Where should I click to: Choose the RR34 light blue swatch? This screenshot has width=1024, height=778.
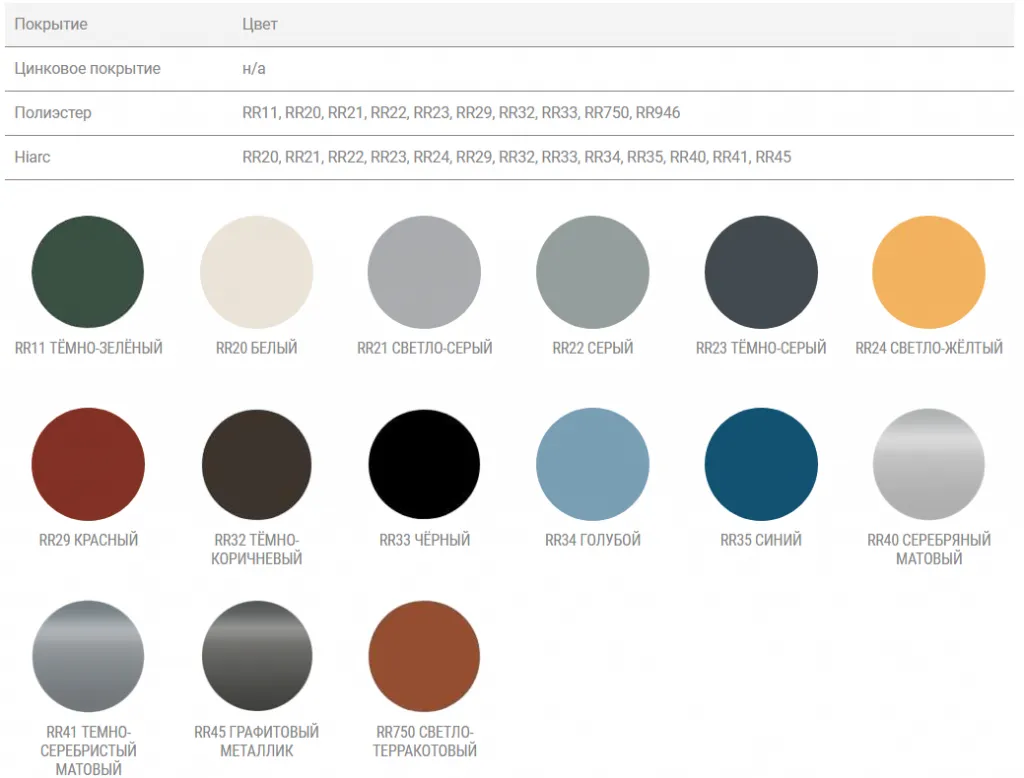pyautogui.click(x=592, y=464)
